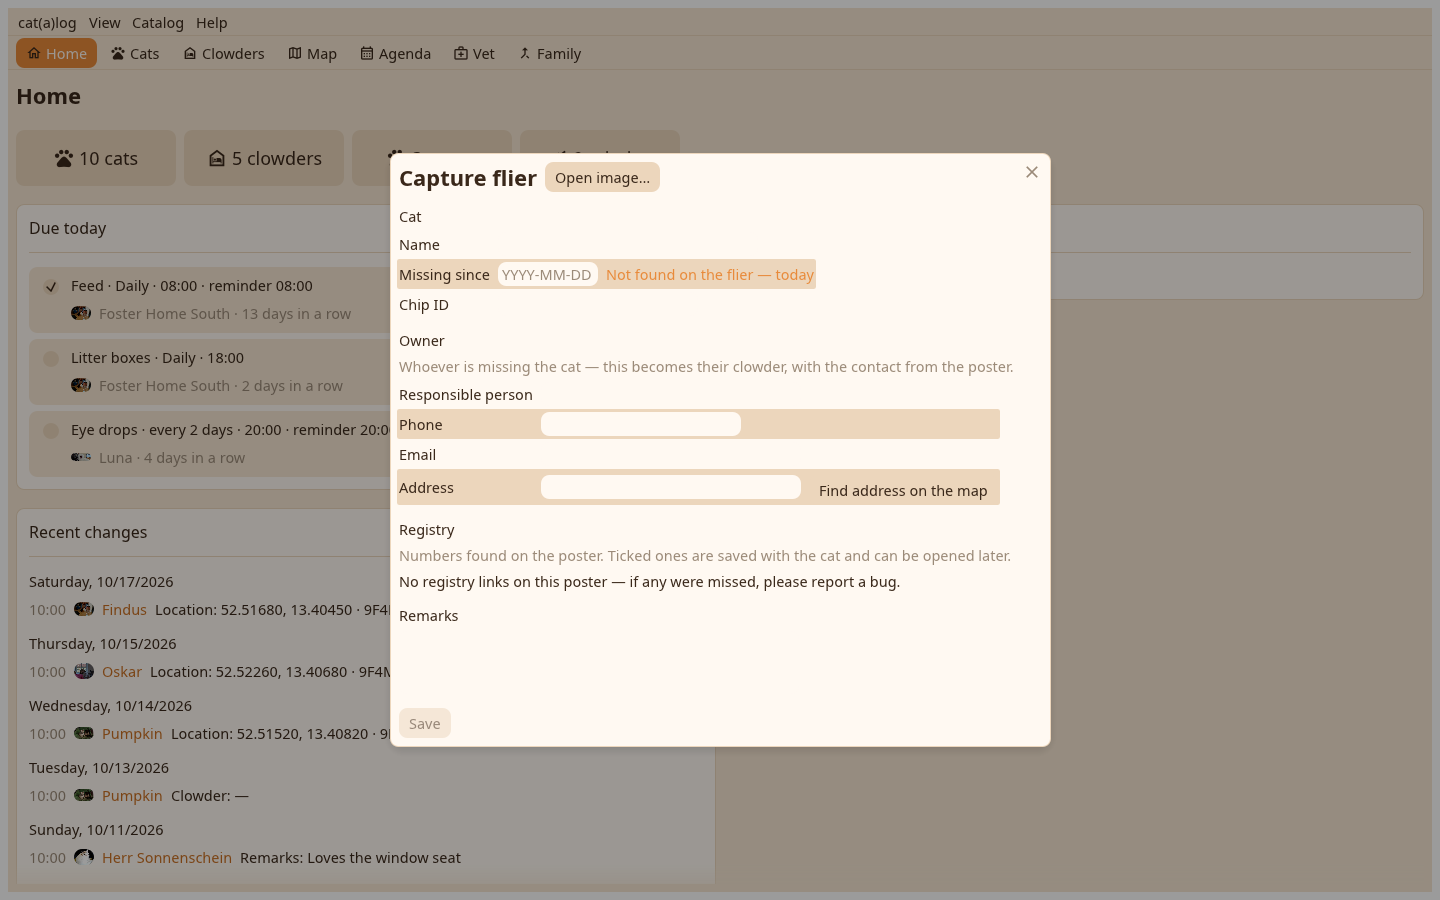Click the Herr Sonnenschein avatar thumbnail
This screenshot has width=1440, height=900.
click(x=84, y=857)
